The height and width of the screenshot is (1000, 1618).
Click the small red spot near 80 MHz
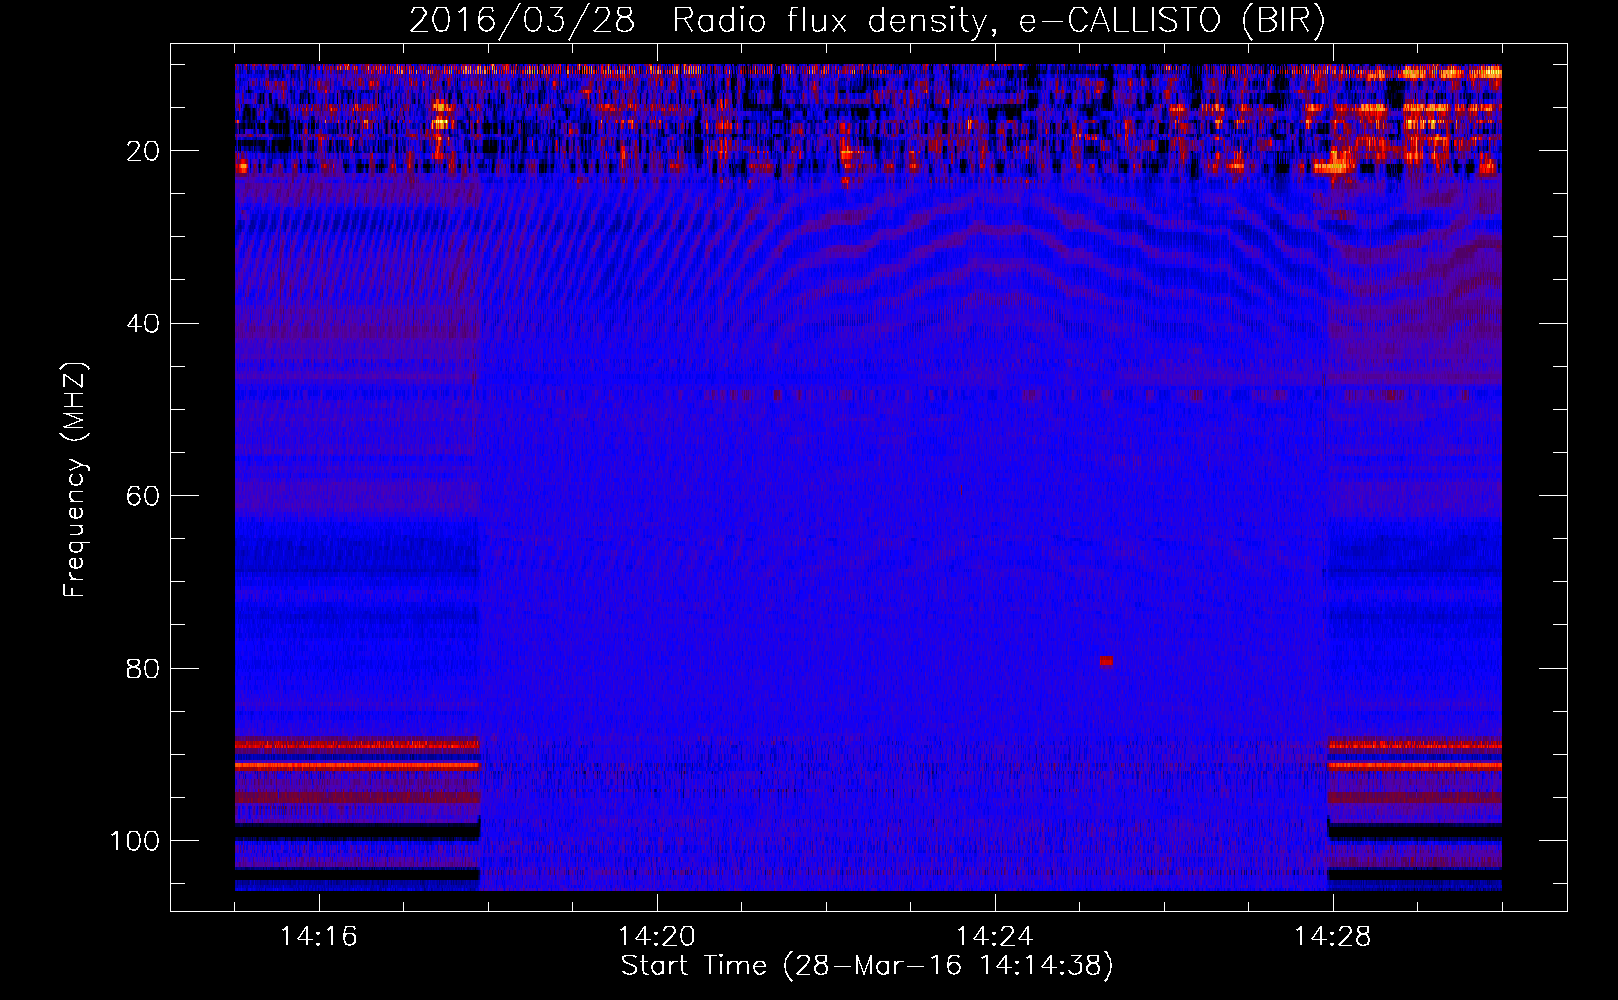pyautogui.click(x=1106, y=661)
